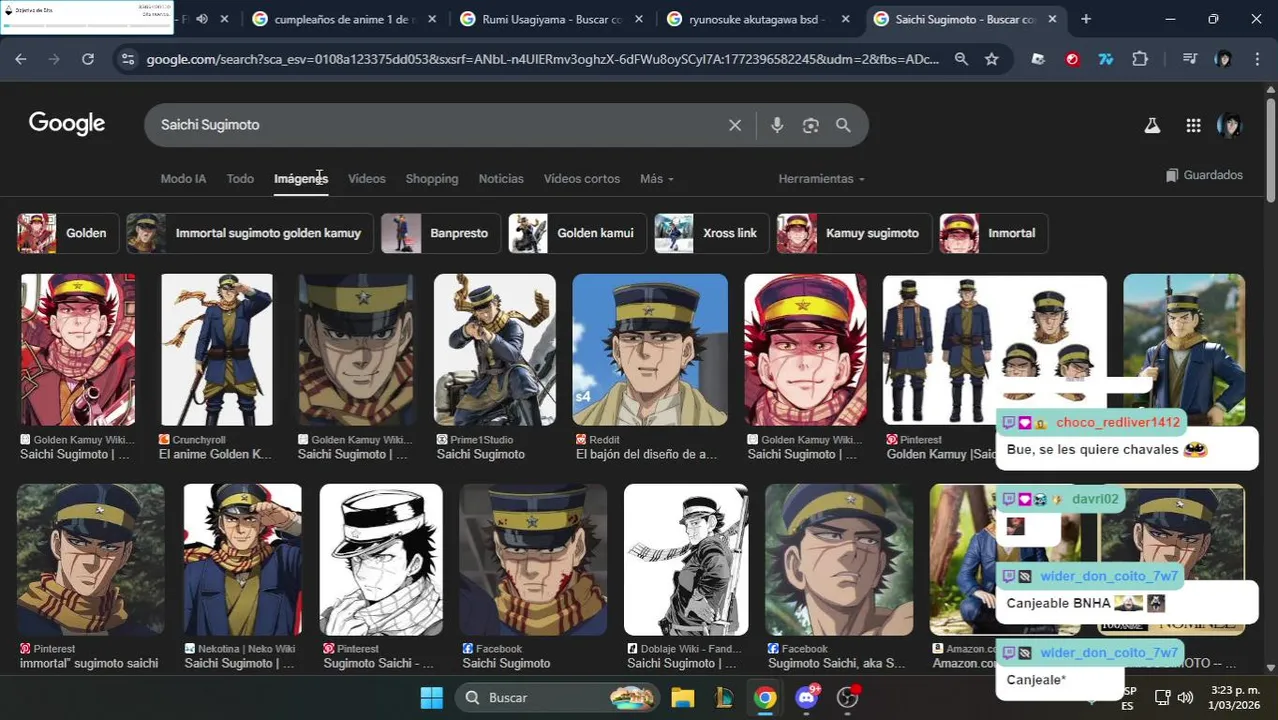The image size is (1278, 720).
Task: Expand the Más dropdown
Action: [657, 179]
